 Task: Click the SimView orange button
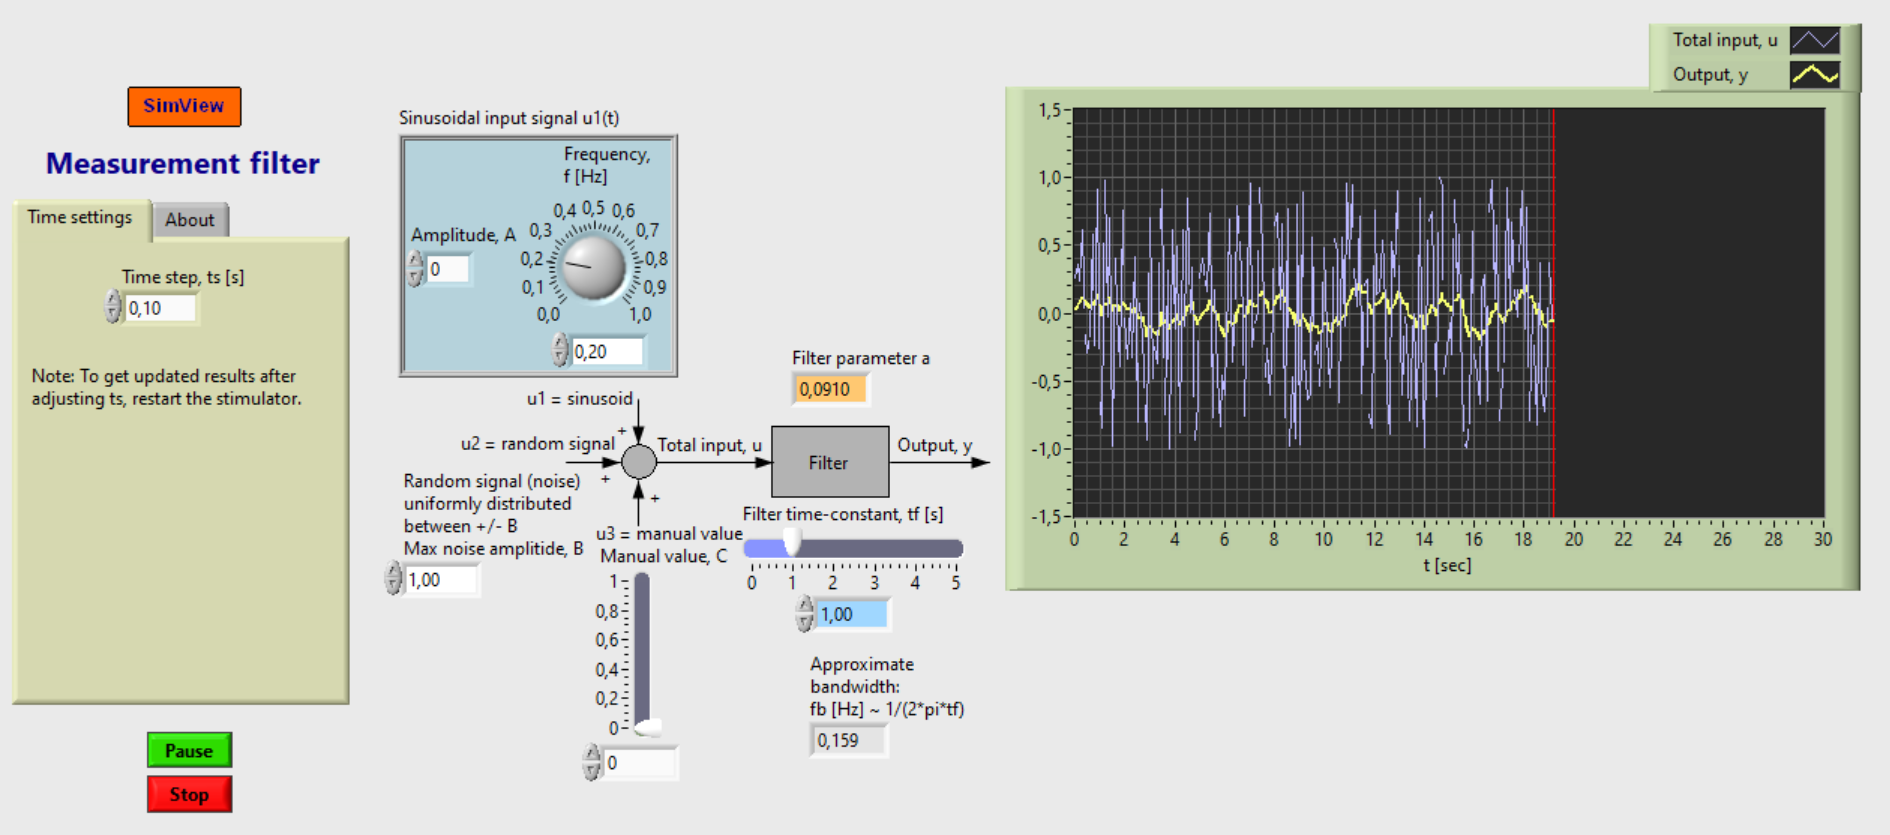(x=184, y=106)
